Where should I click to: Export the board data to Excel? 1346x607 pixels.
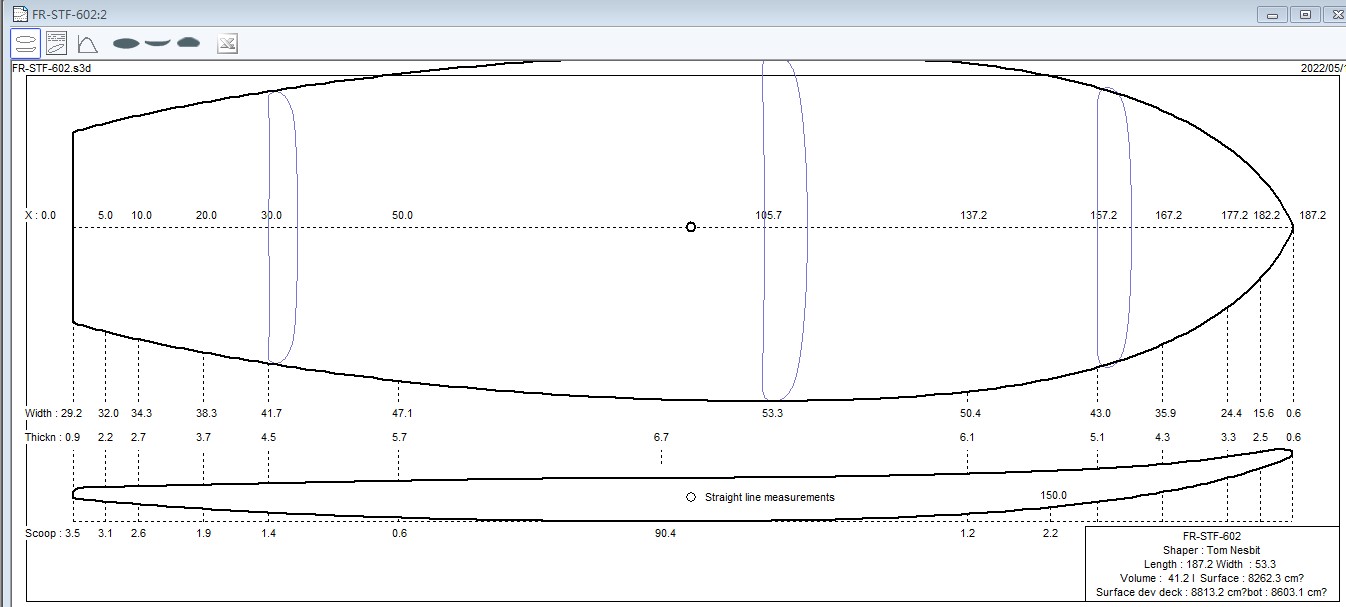(x=227, y=43)
